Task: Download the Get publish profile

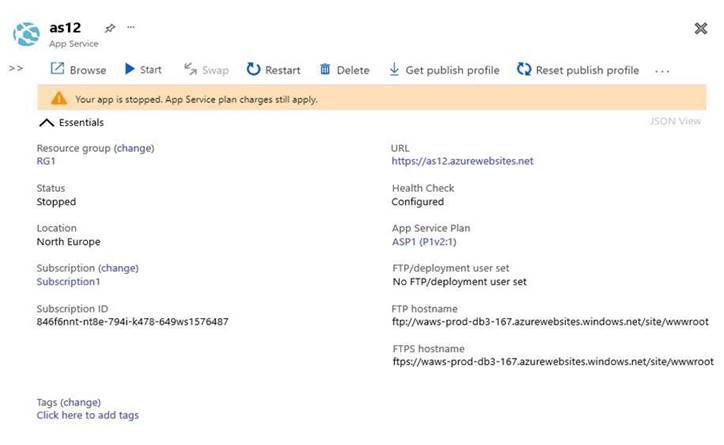Action: click(x=394, y=70)
